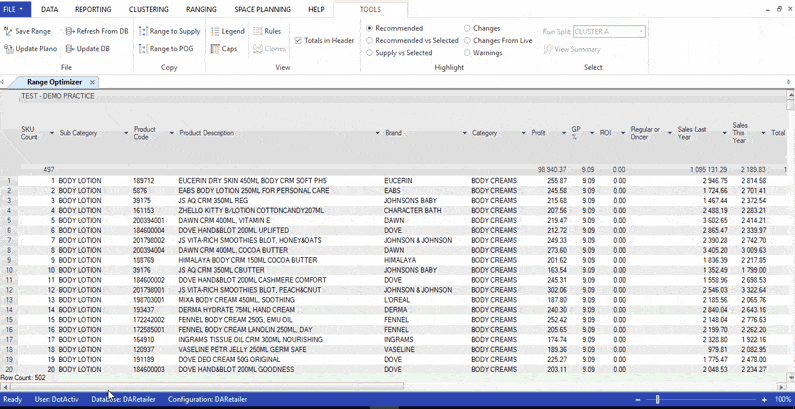Switch to the SPACE PLANNING tab

click(263, 9)
